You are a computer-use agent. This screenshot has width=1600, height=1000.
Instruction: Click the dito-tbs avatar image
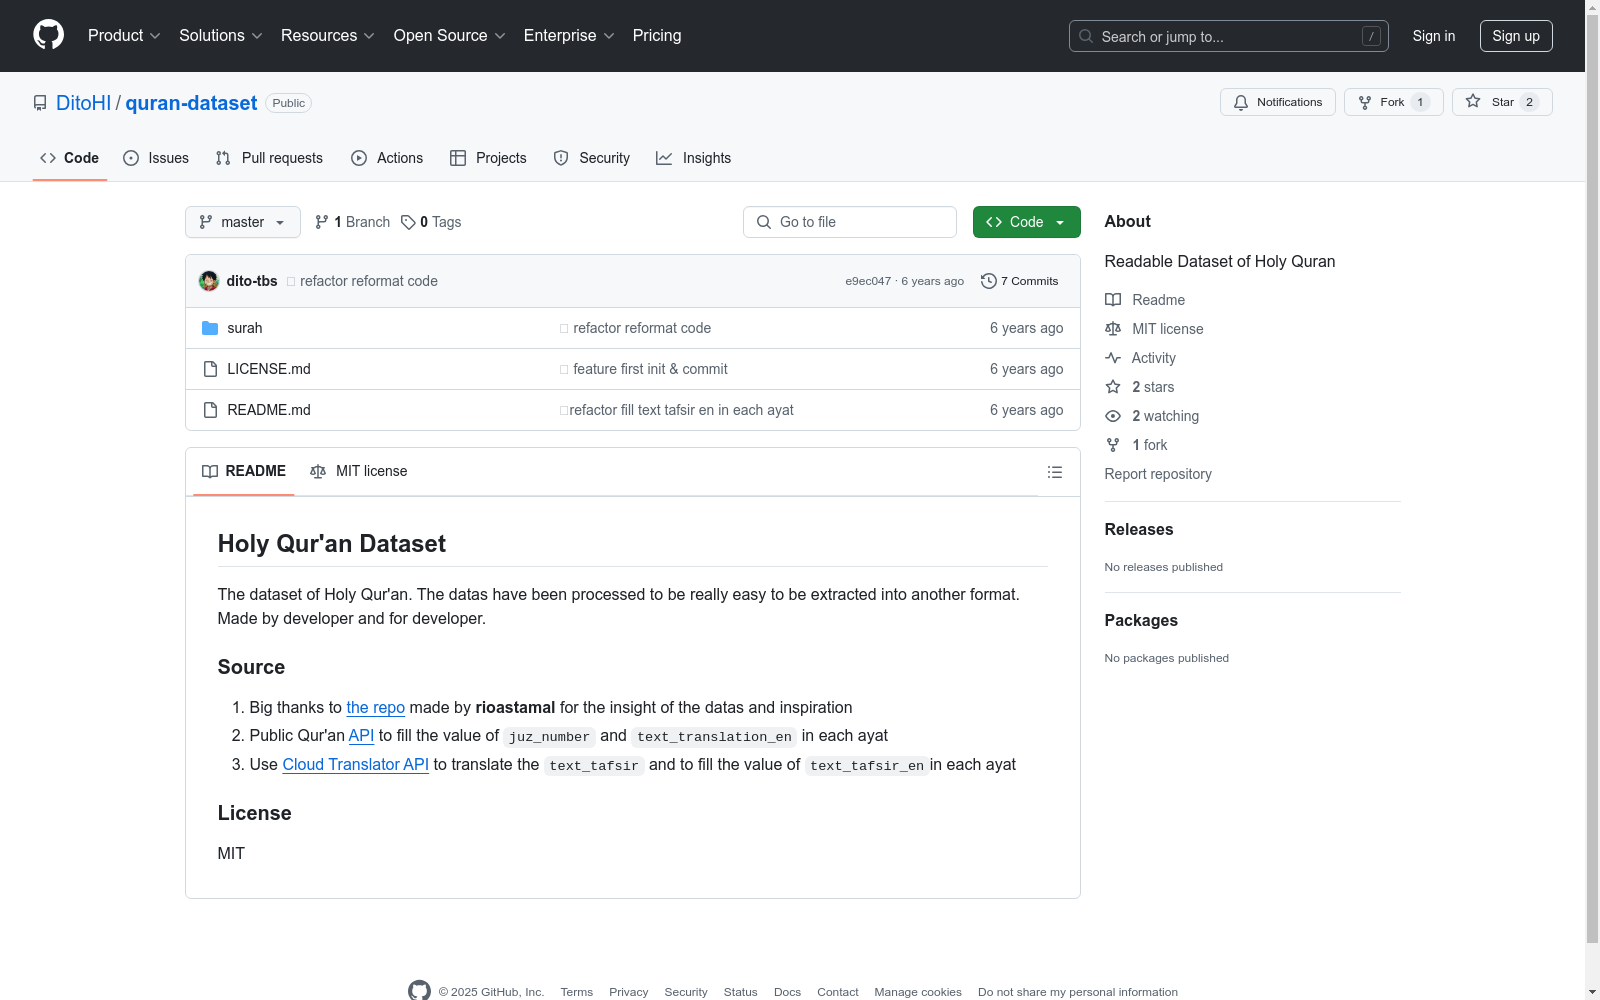209,281
